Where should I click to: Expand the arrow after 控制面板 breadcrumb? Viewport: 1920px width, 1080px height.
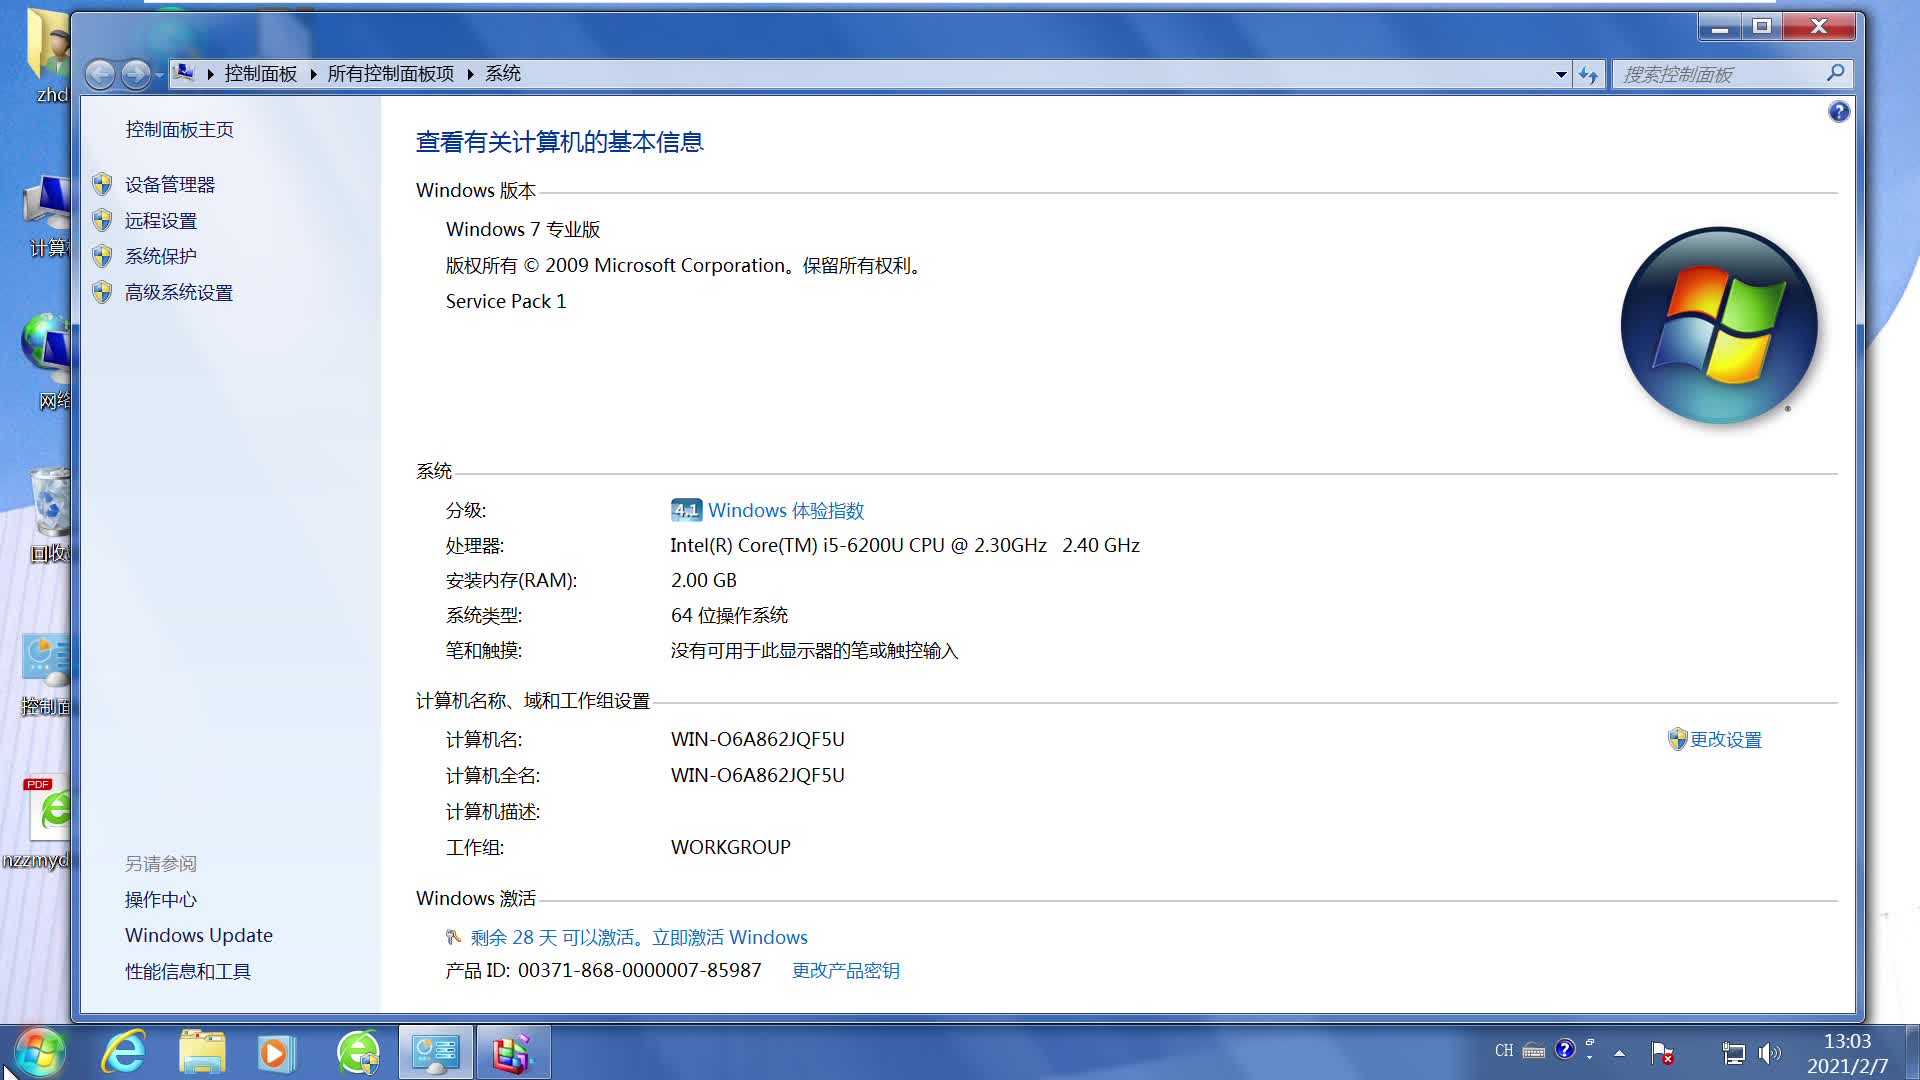[313, 74]
